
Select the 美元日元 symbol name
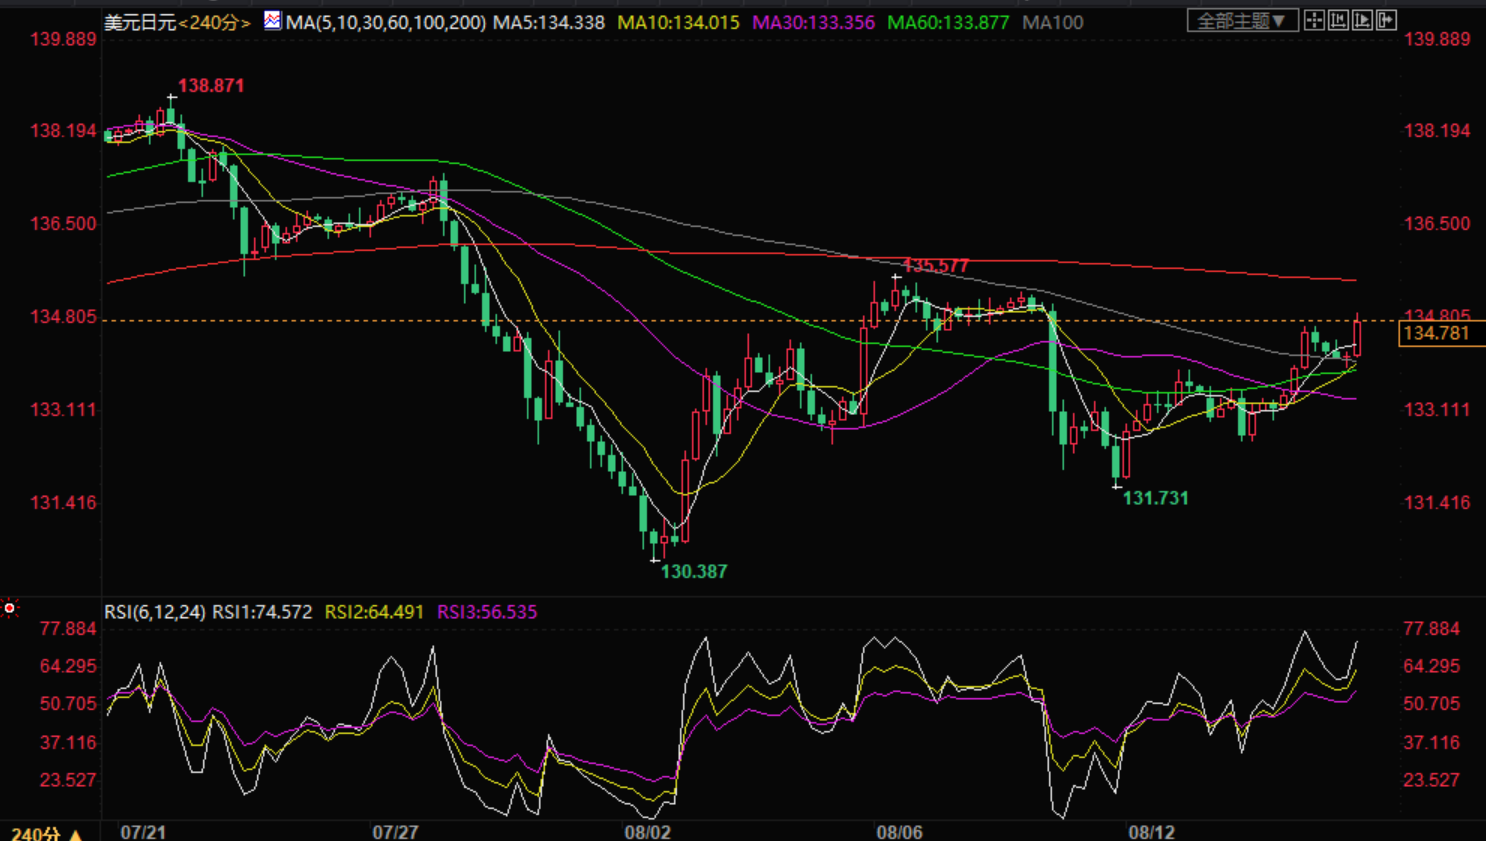[x=140, y=22]
